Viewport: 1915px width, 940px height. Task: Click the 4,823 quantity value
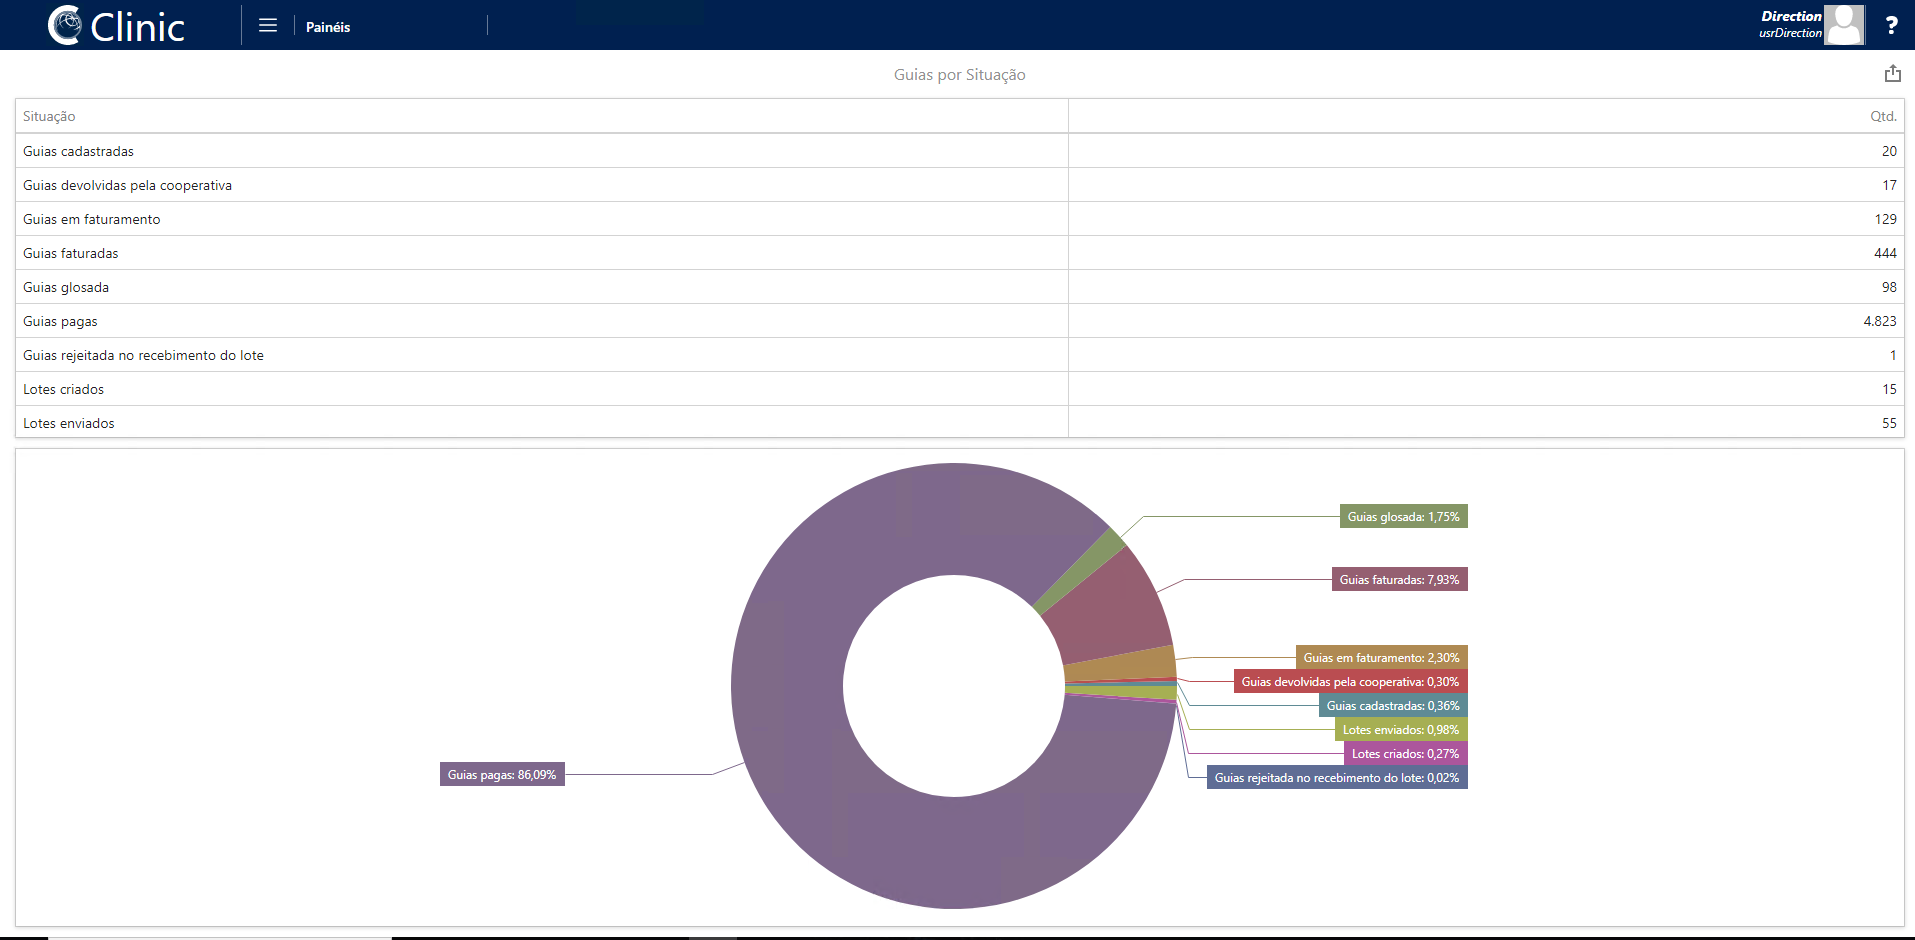[1879, 321]
